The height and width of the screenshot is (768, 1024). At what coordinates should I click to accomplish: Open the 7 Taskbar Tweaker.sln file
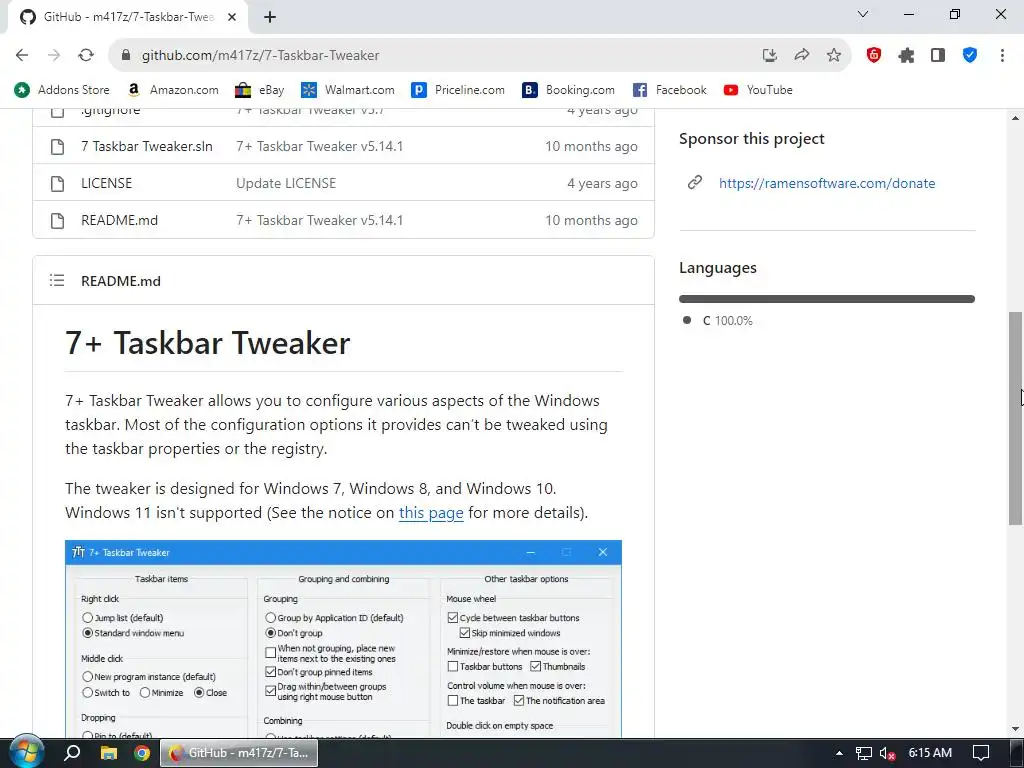coord(147,146)
